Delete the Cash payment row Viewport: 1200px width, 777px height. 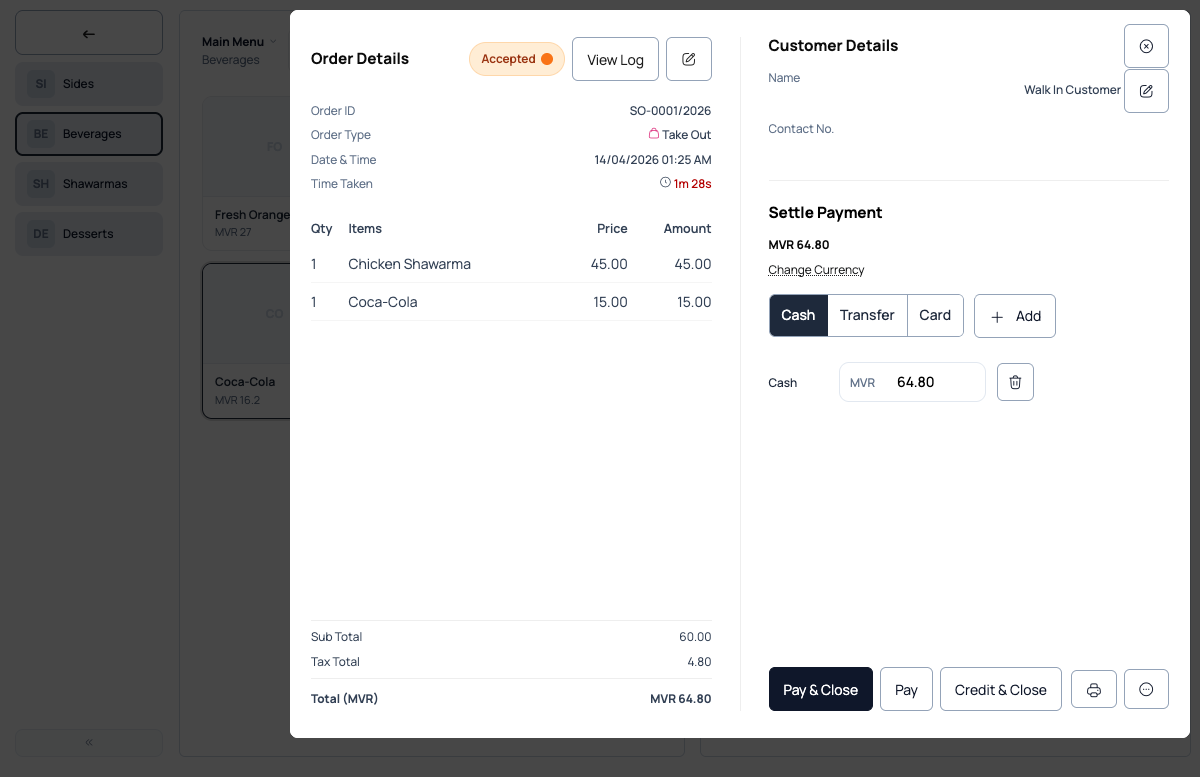tap(1015, 382)
